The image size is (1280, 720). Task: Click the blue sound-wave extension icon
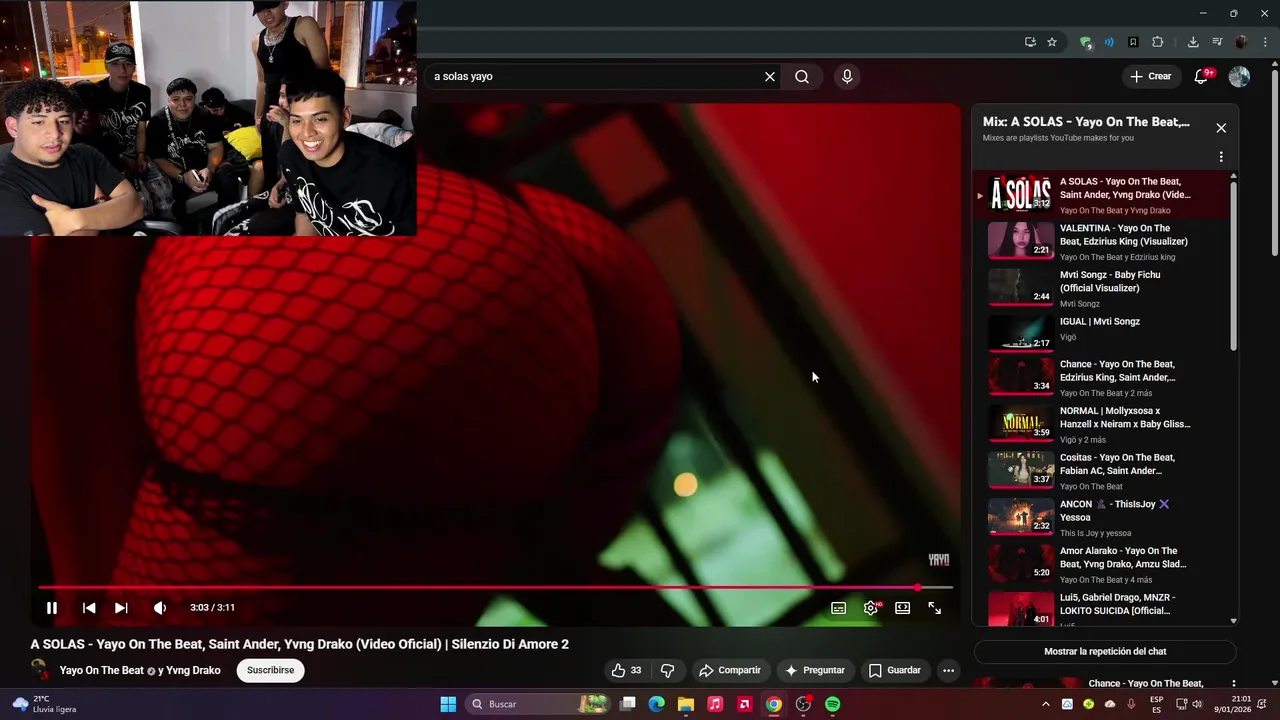point(1109,42)
